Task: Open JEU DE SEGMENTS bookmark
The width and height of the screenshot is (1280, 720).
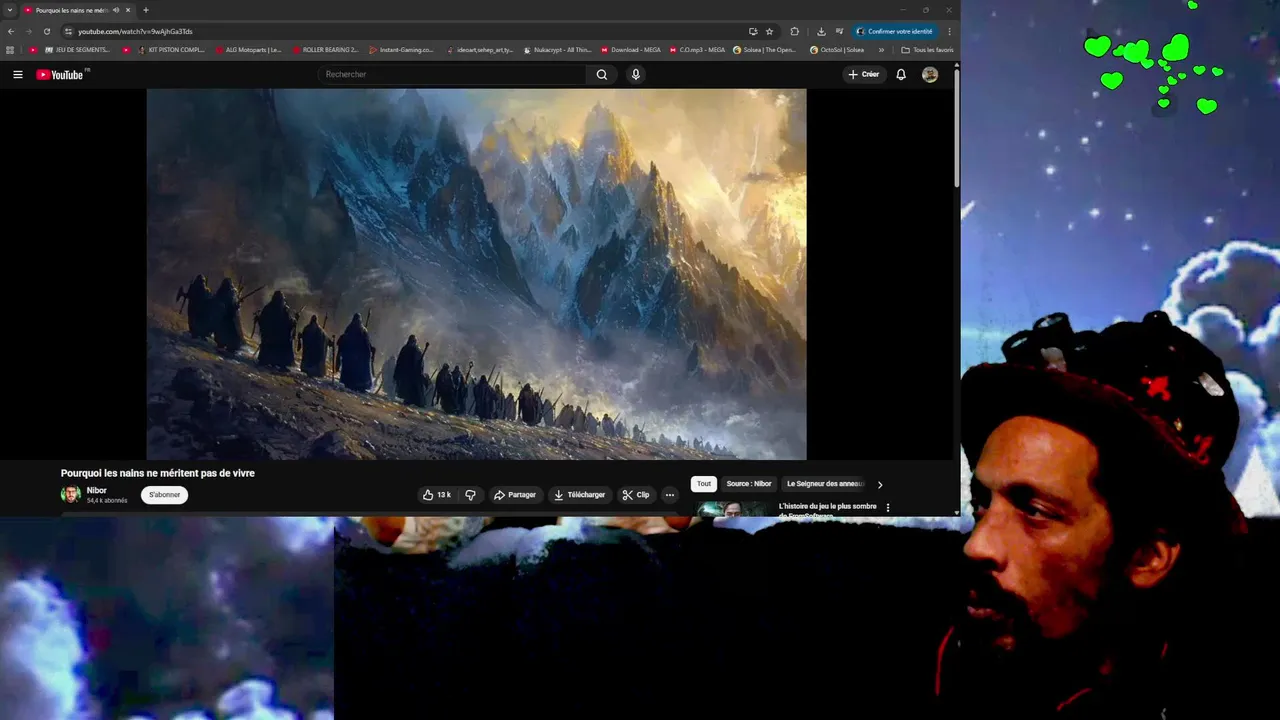Action: coord(76,50)
